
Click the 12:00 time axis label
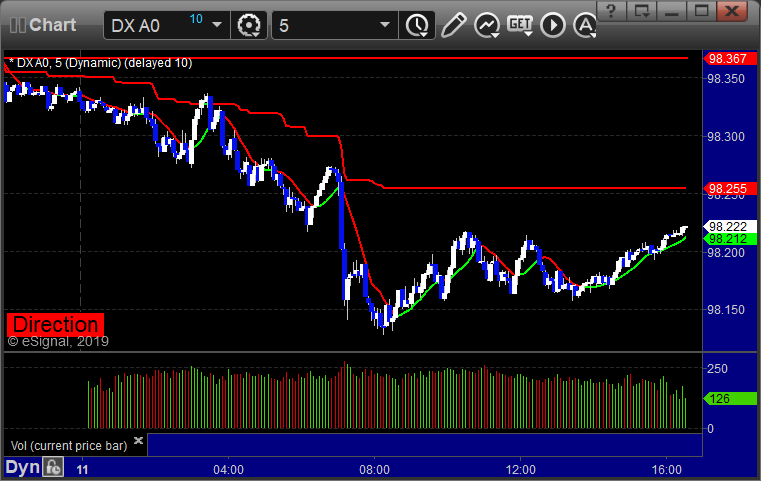pos(520,470)
